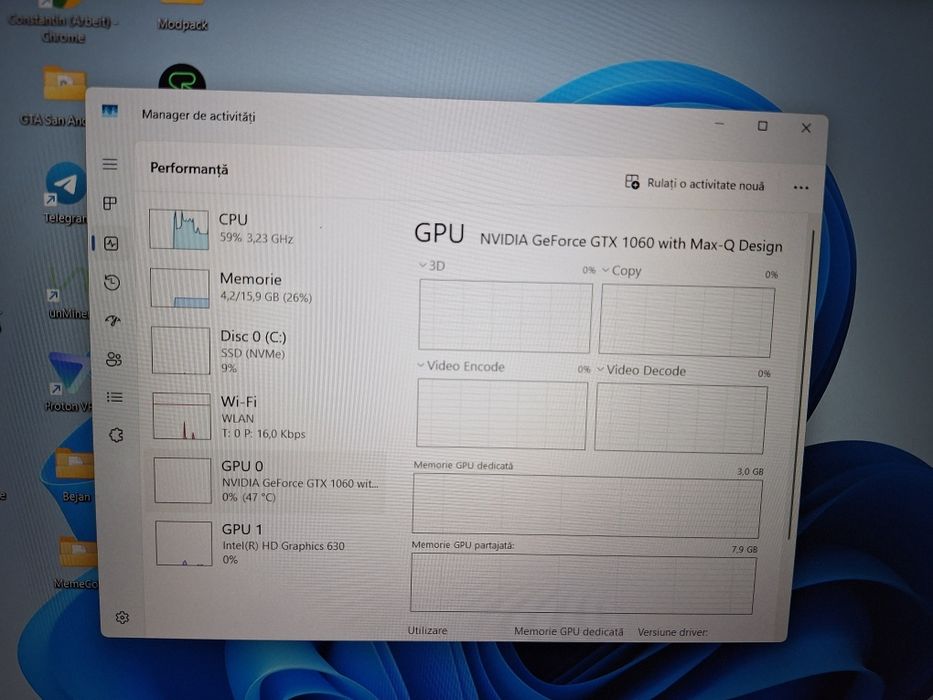The height and width of the screenshot is (700, 933).
Task: Click the Versiune driver label
Action: [x=672, y=632]
